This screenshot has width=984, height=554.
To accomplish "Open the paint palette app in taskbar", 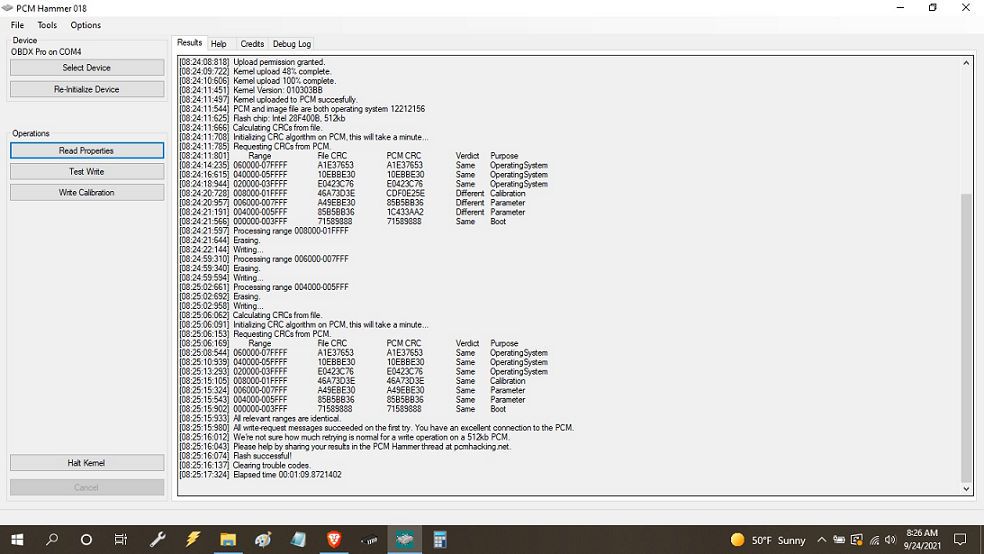I will (x=263, y=540).
